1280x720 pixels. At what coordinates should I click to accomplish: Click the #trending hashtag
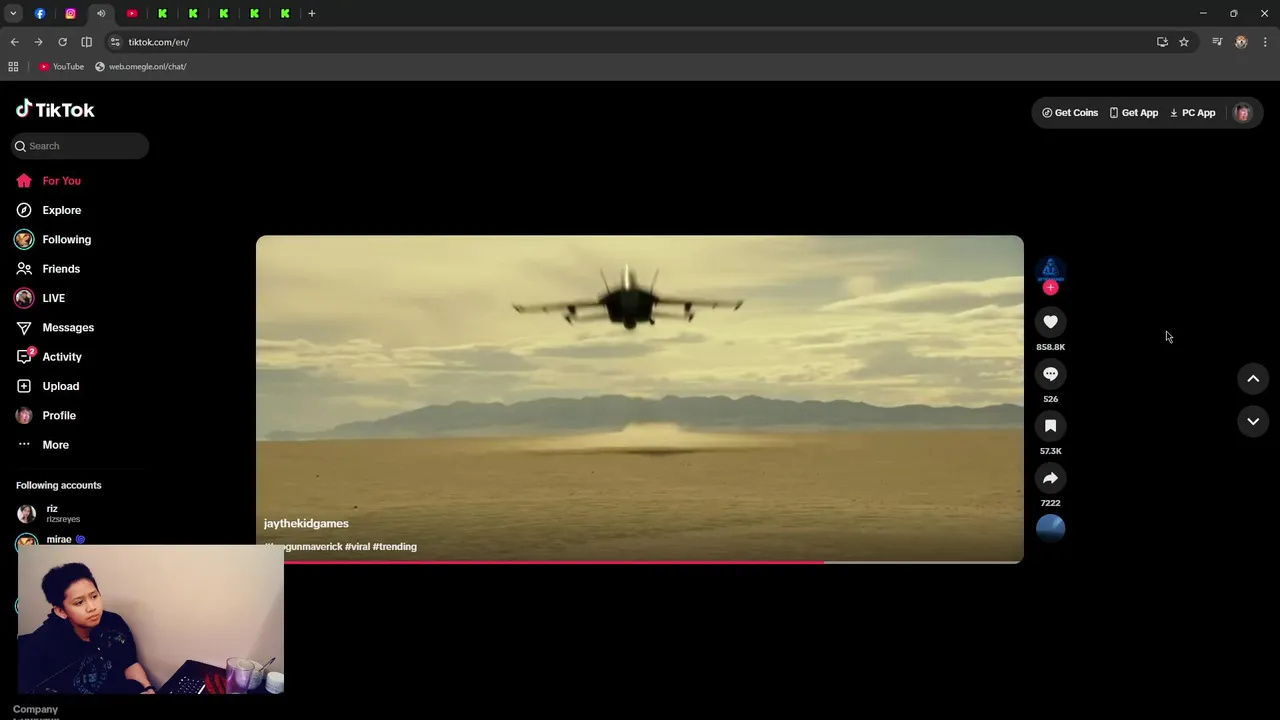point(394,547)
